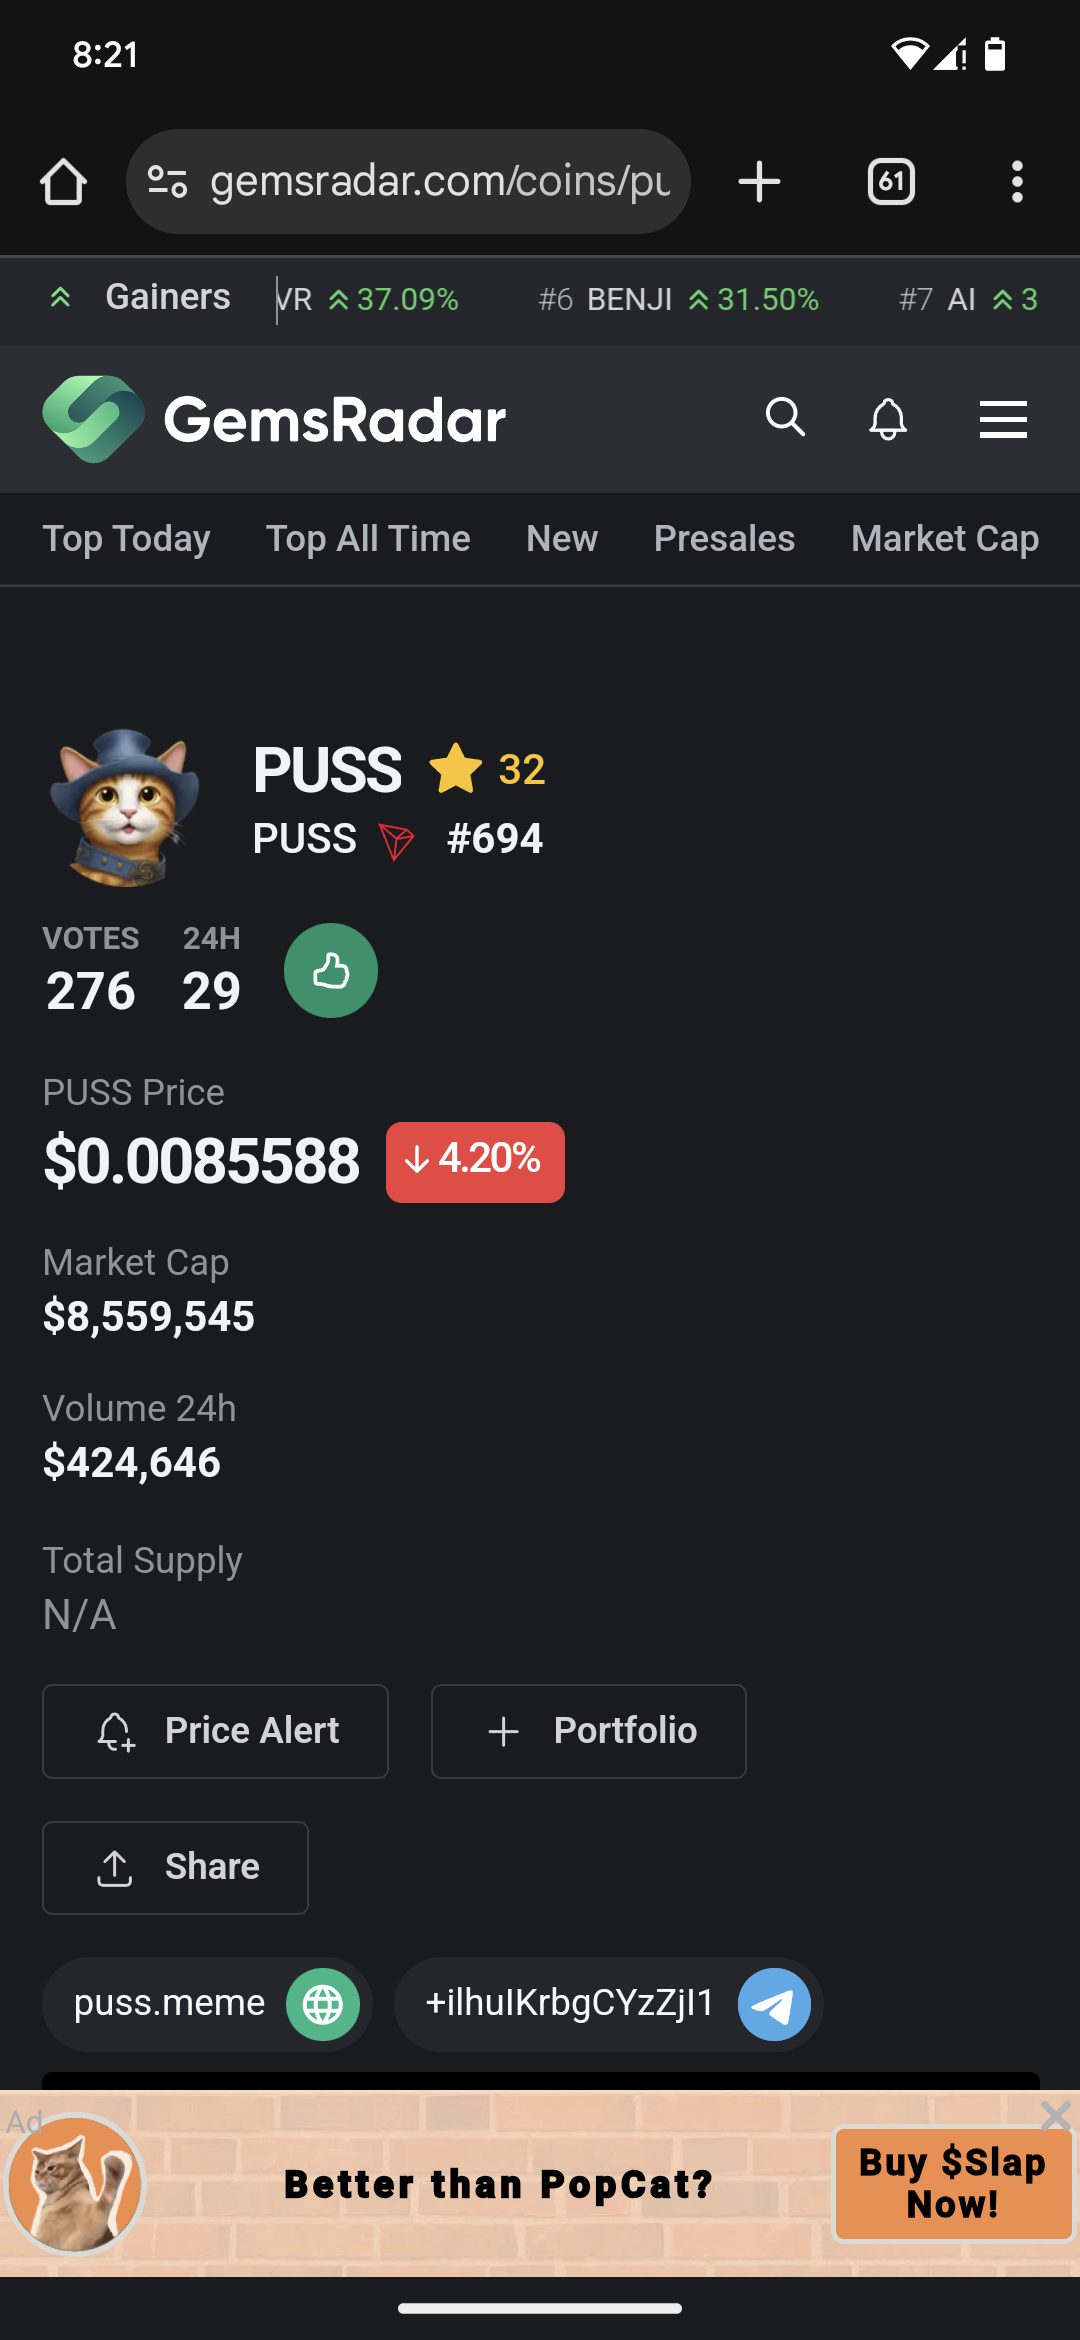Open the tab switcher showing 61
Screen dimensions: 1080x2340
pyautogui.click(x=891, y=182)
